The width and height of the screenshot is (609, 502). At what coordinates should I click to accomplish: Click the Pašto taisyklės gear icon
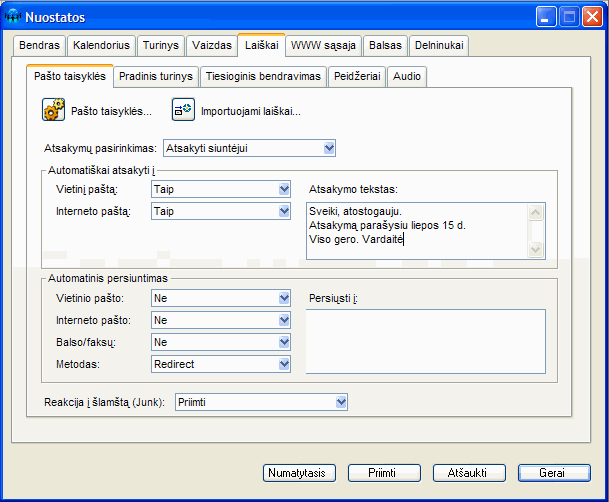coord(54,110)
